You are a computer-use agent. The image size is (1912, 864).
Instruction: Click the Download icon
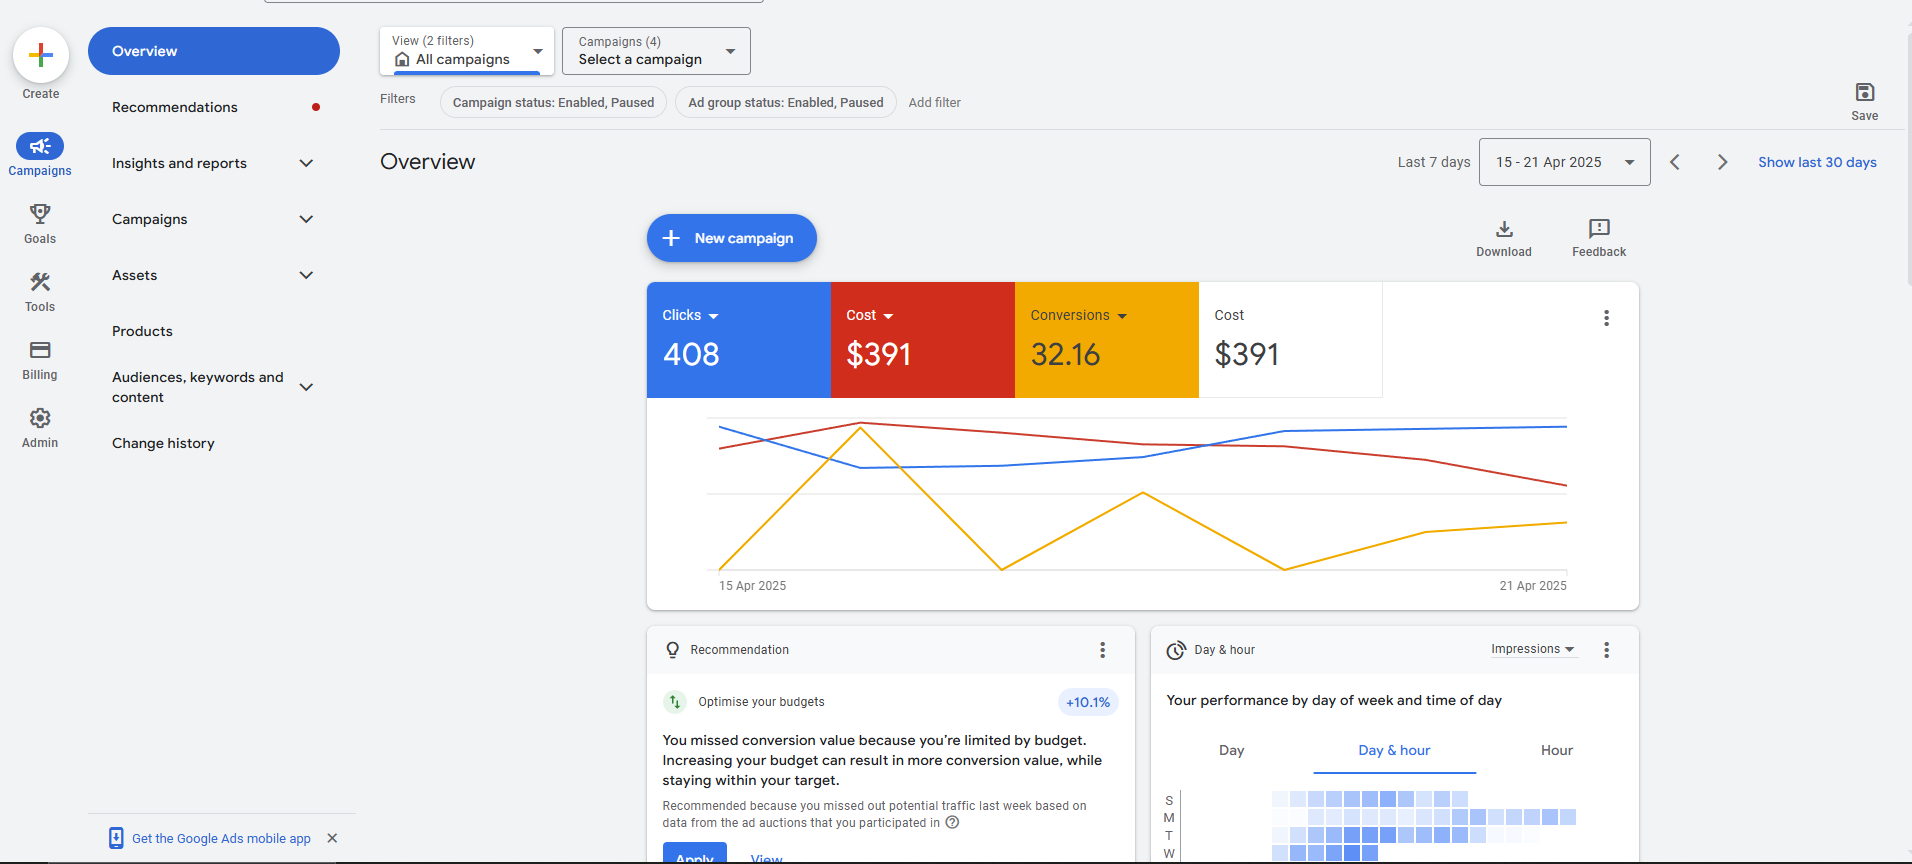pyautogui.click(x=1503, y=229)
